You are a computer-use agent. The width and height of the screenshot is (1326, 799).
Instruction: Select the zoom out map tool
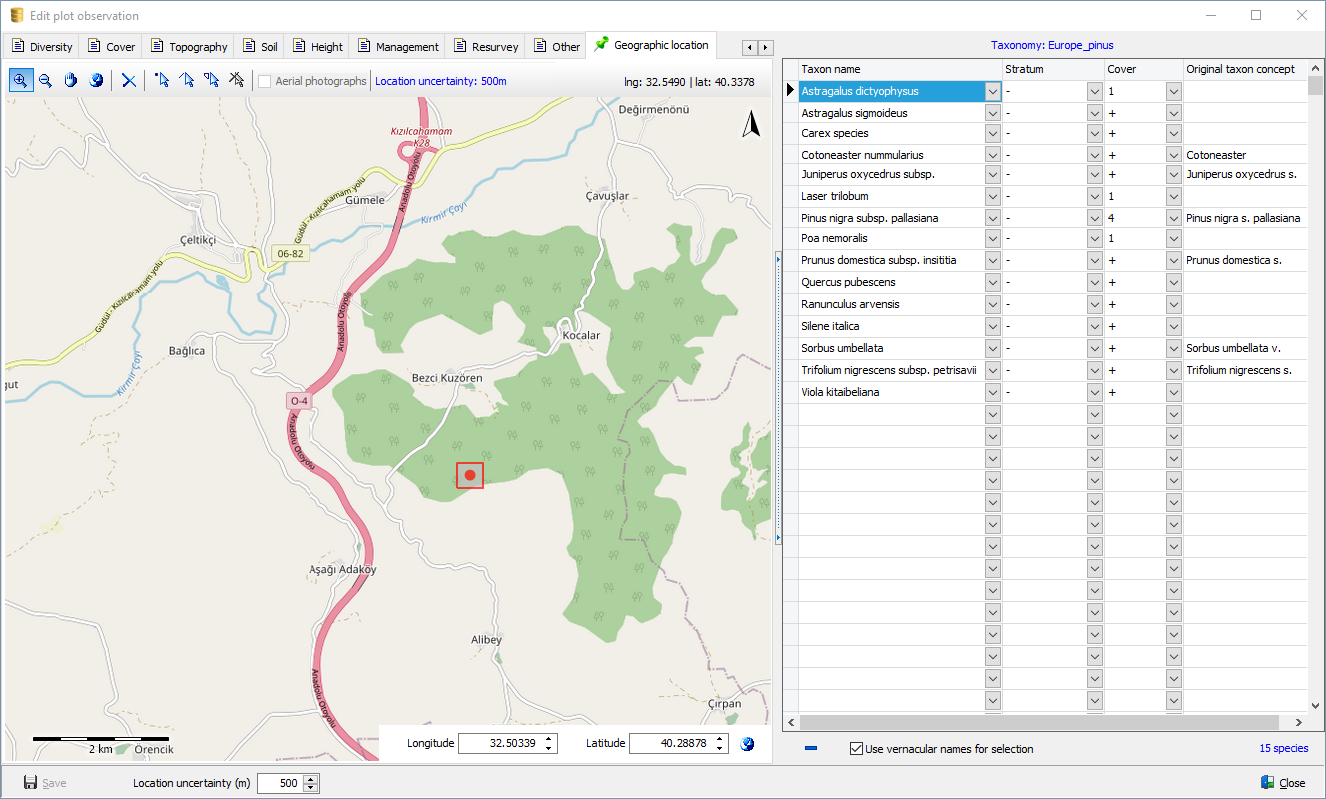pos(45,81)
